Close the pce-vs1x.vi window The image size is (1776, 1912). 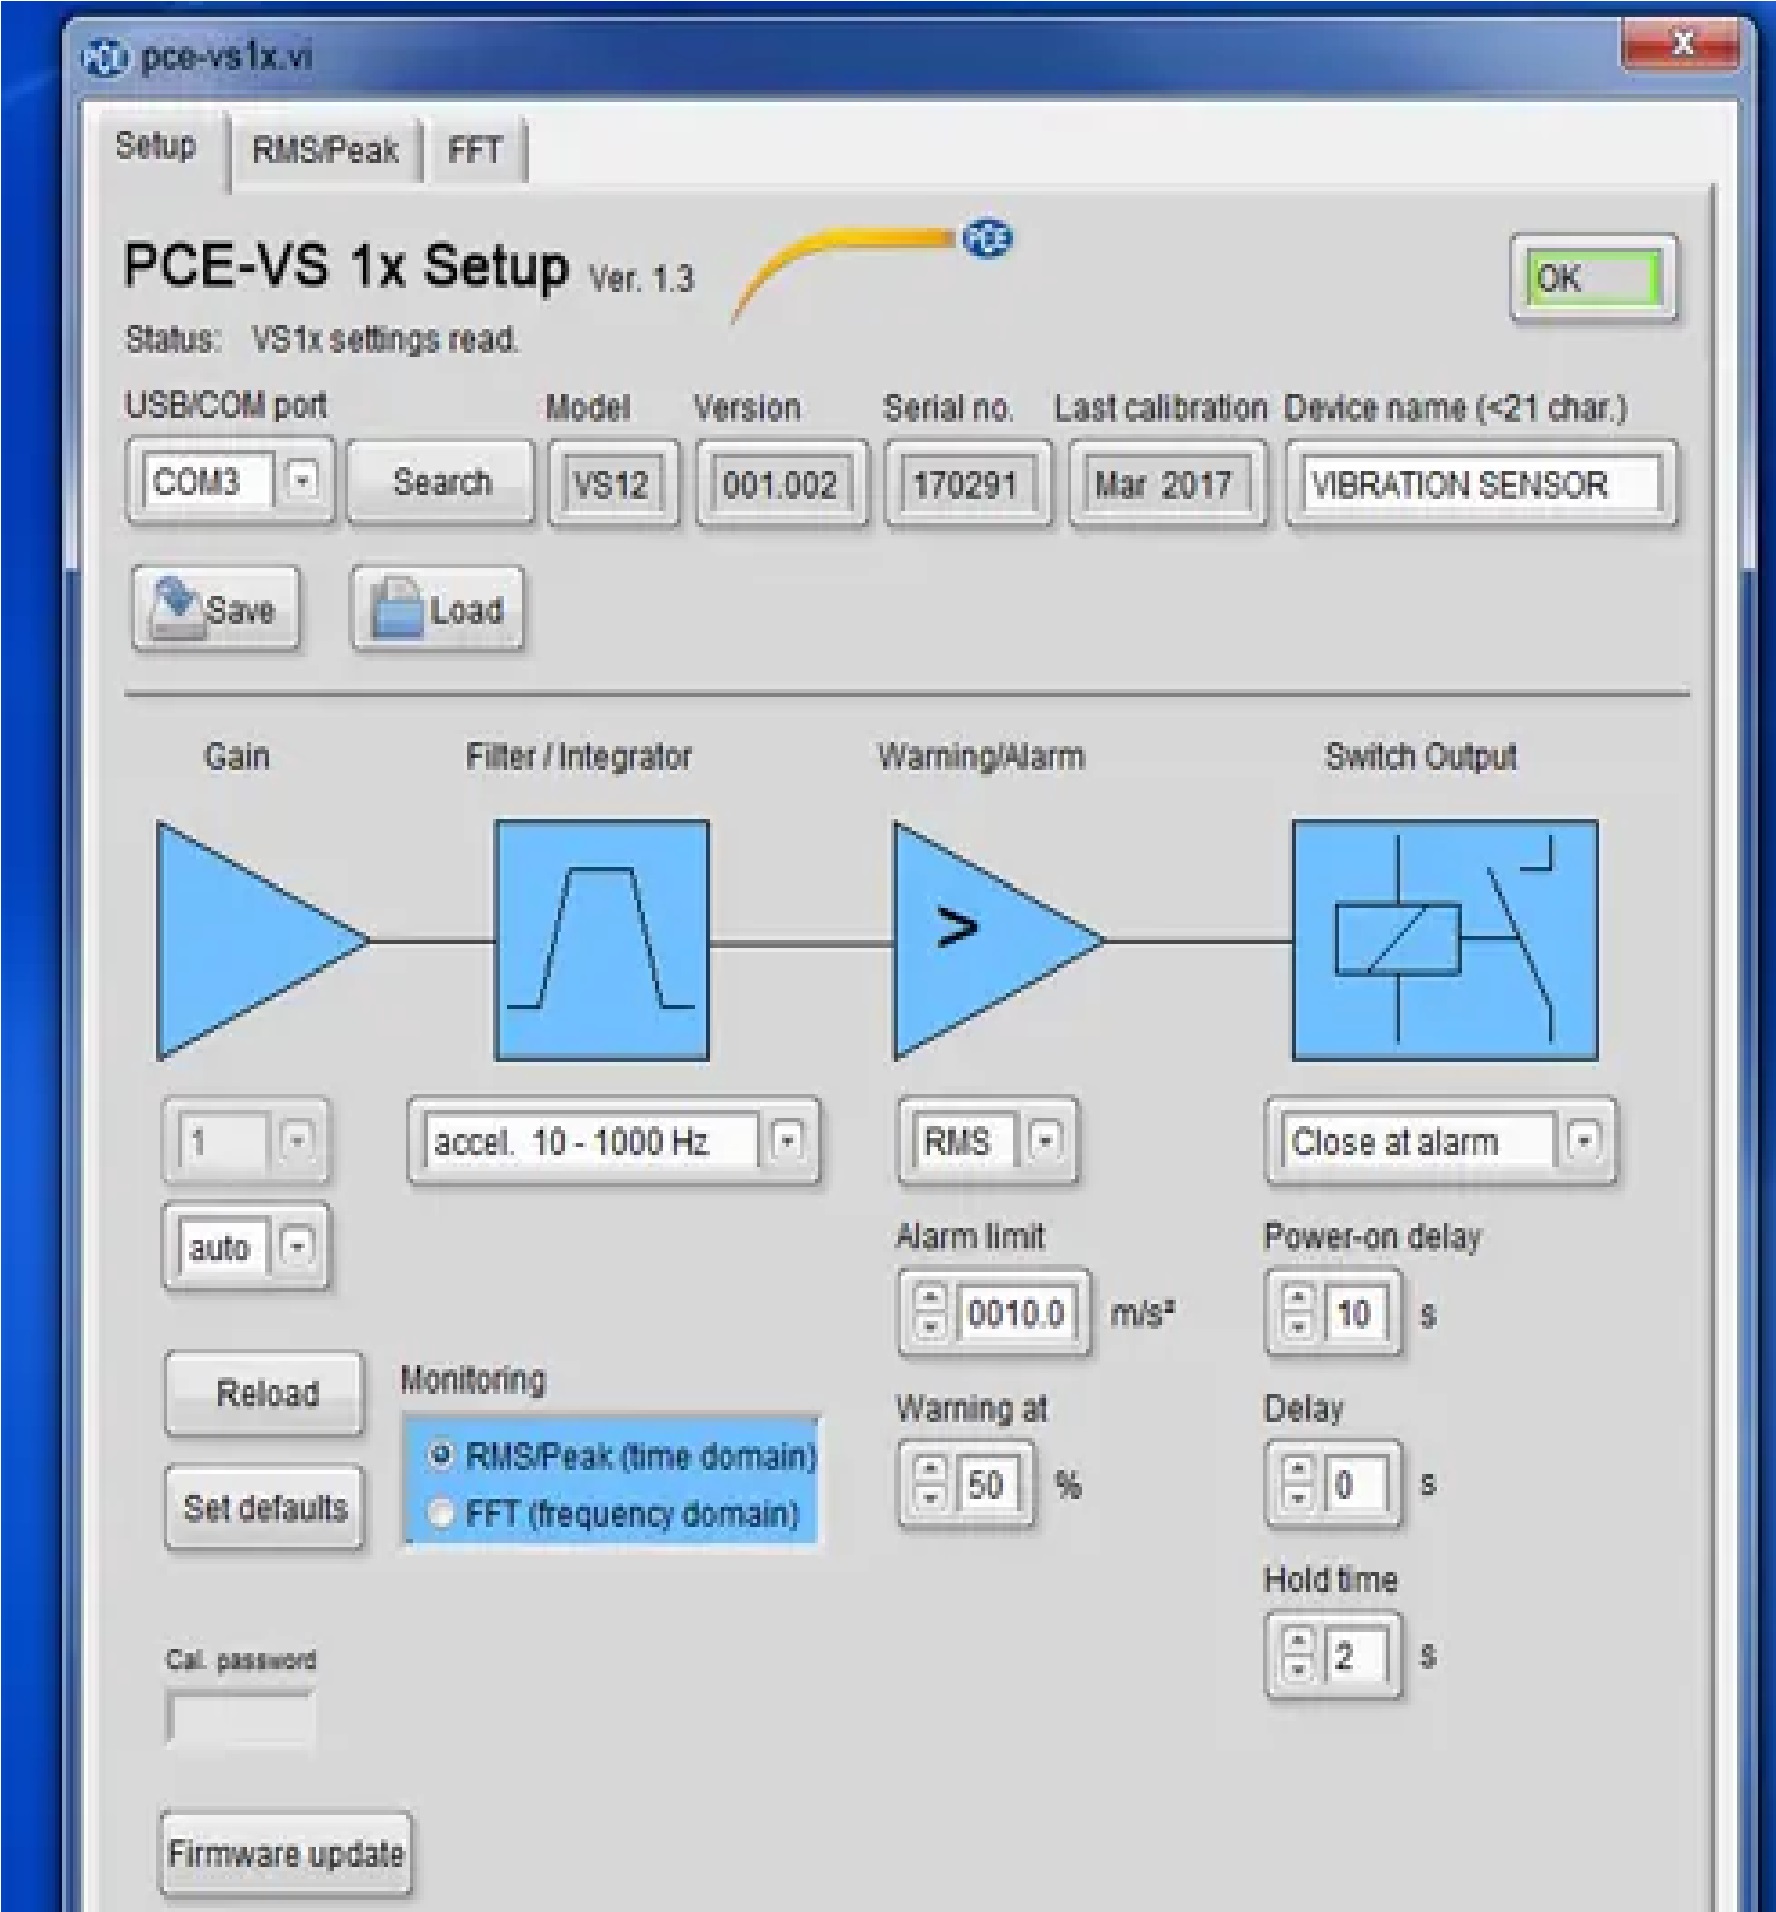(1683, 43)
